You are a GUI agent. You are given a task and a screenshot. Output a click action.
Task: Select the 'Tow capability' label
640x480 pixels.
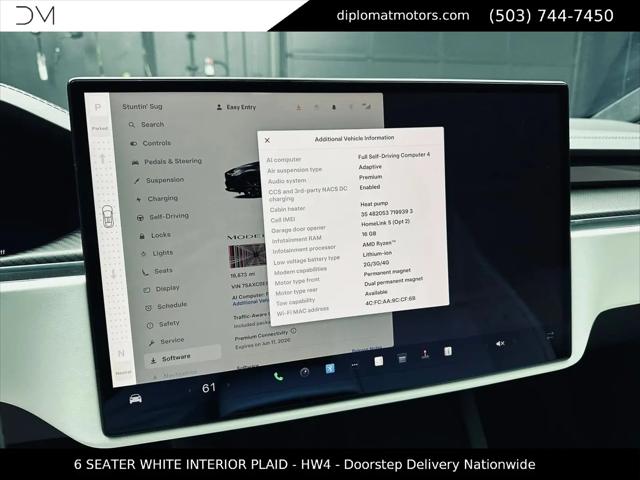tap(295, 302)
